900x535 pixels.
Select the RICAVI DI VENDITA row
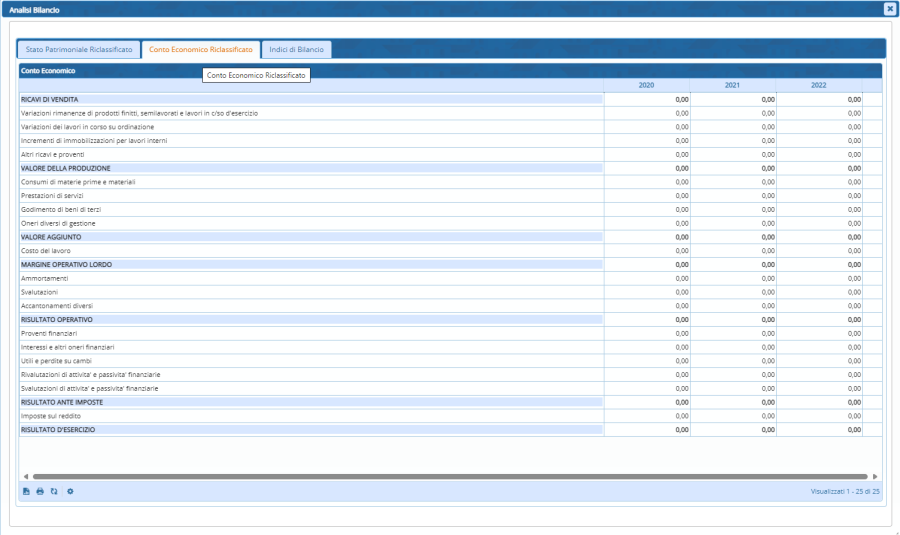(x=310, y=99)
